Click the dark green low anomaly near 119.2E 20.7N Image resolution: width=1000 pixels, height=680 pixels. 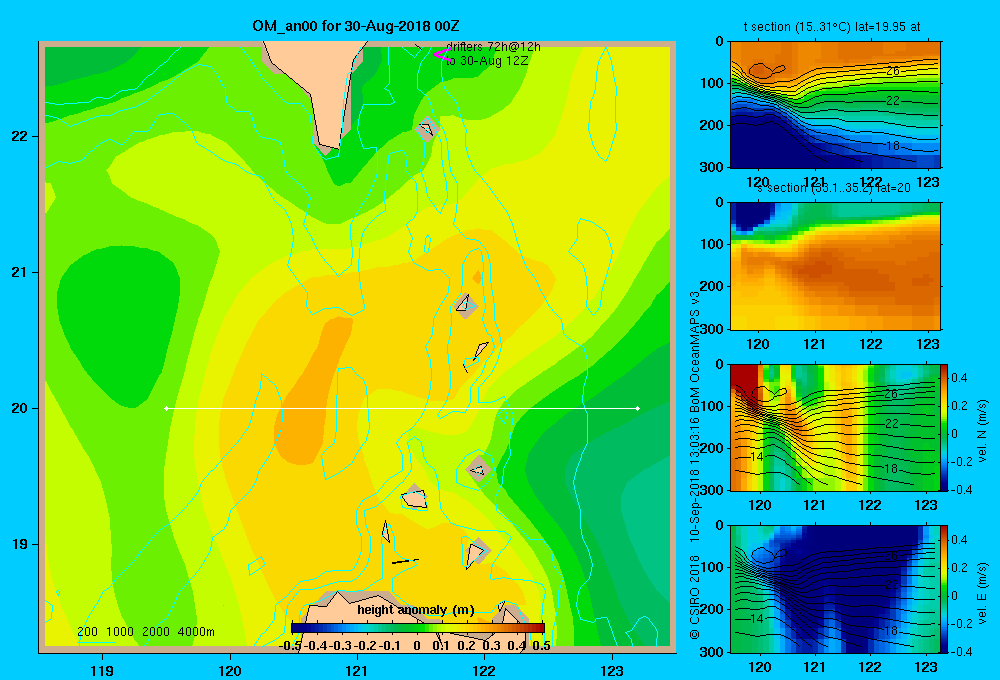click(118, 325)
